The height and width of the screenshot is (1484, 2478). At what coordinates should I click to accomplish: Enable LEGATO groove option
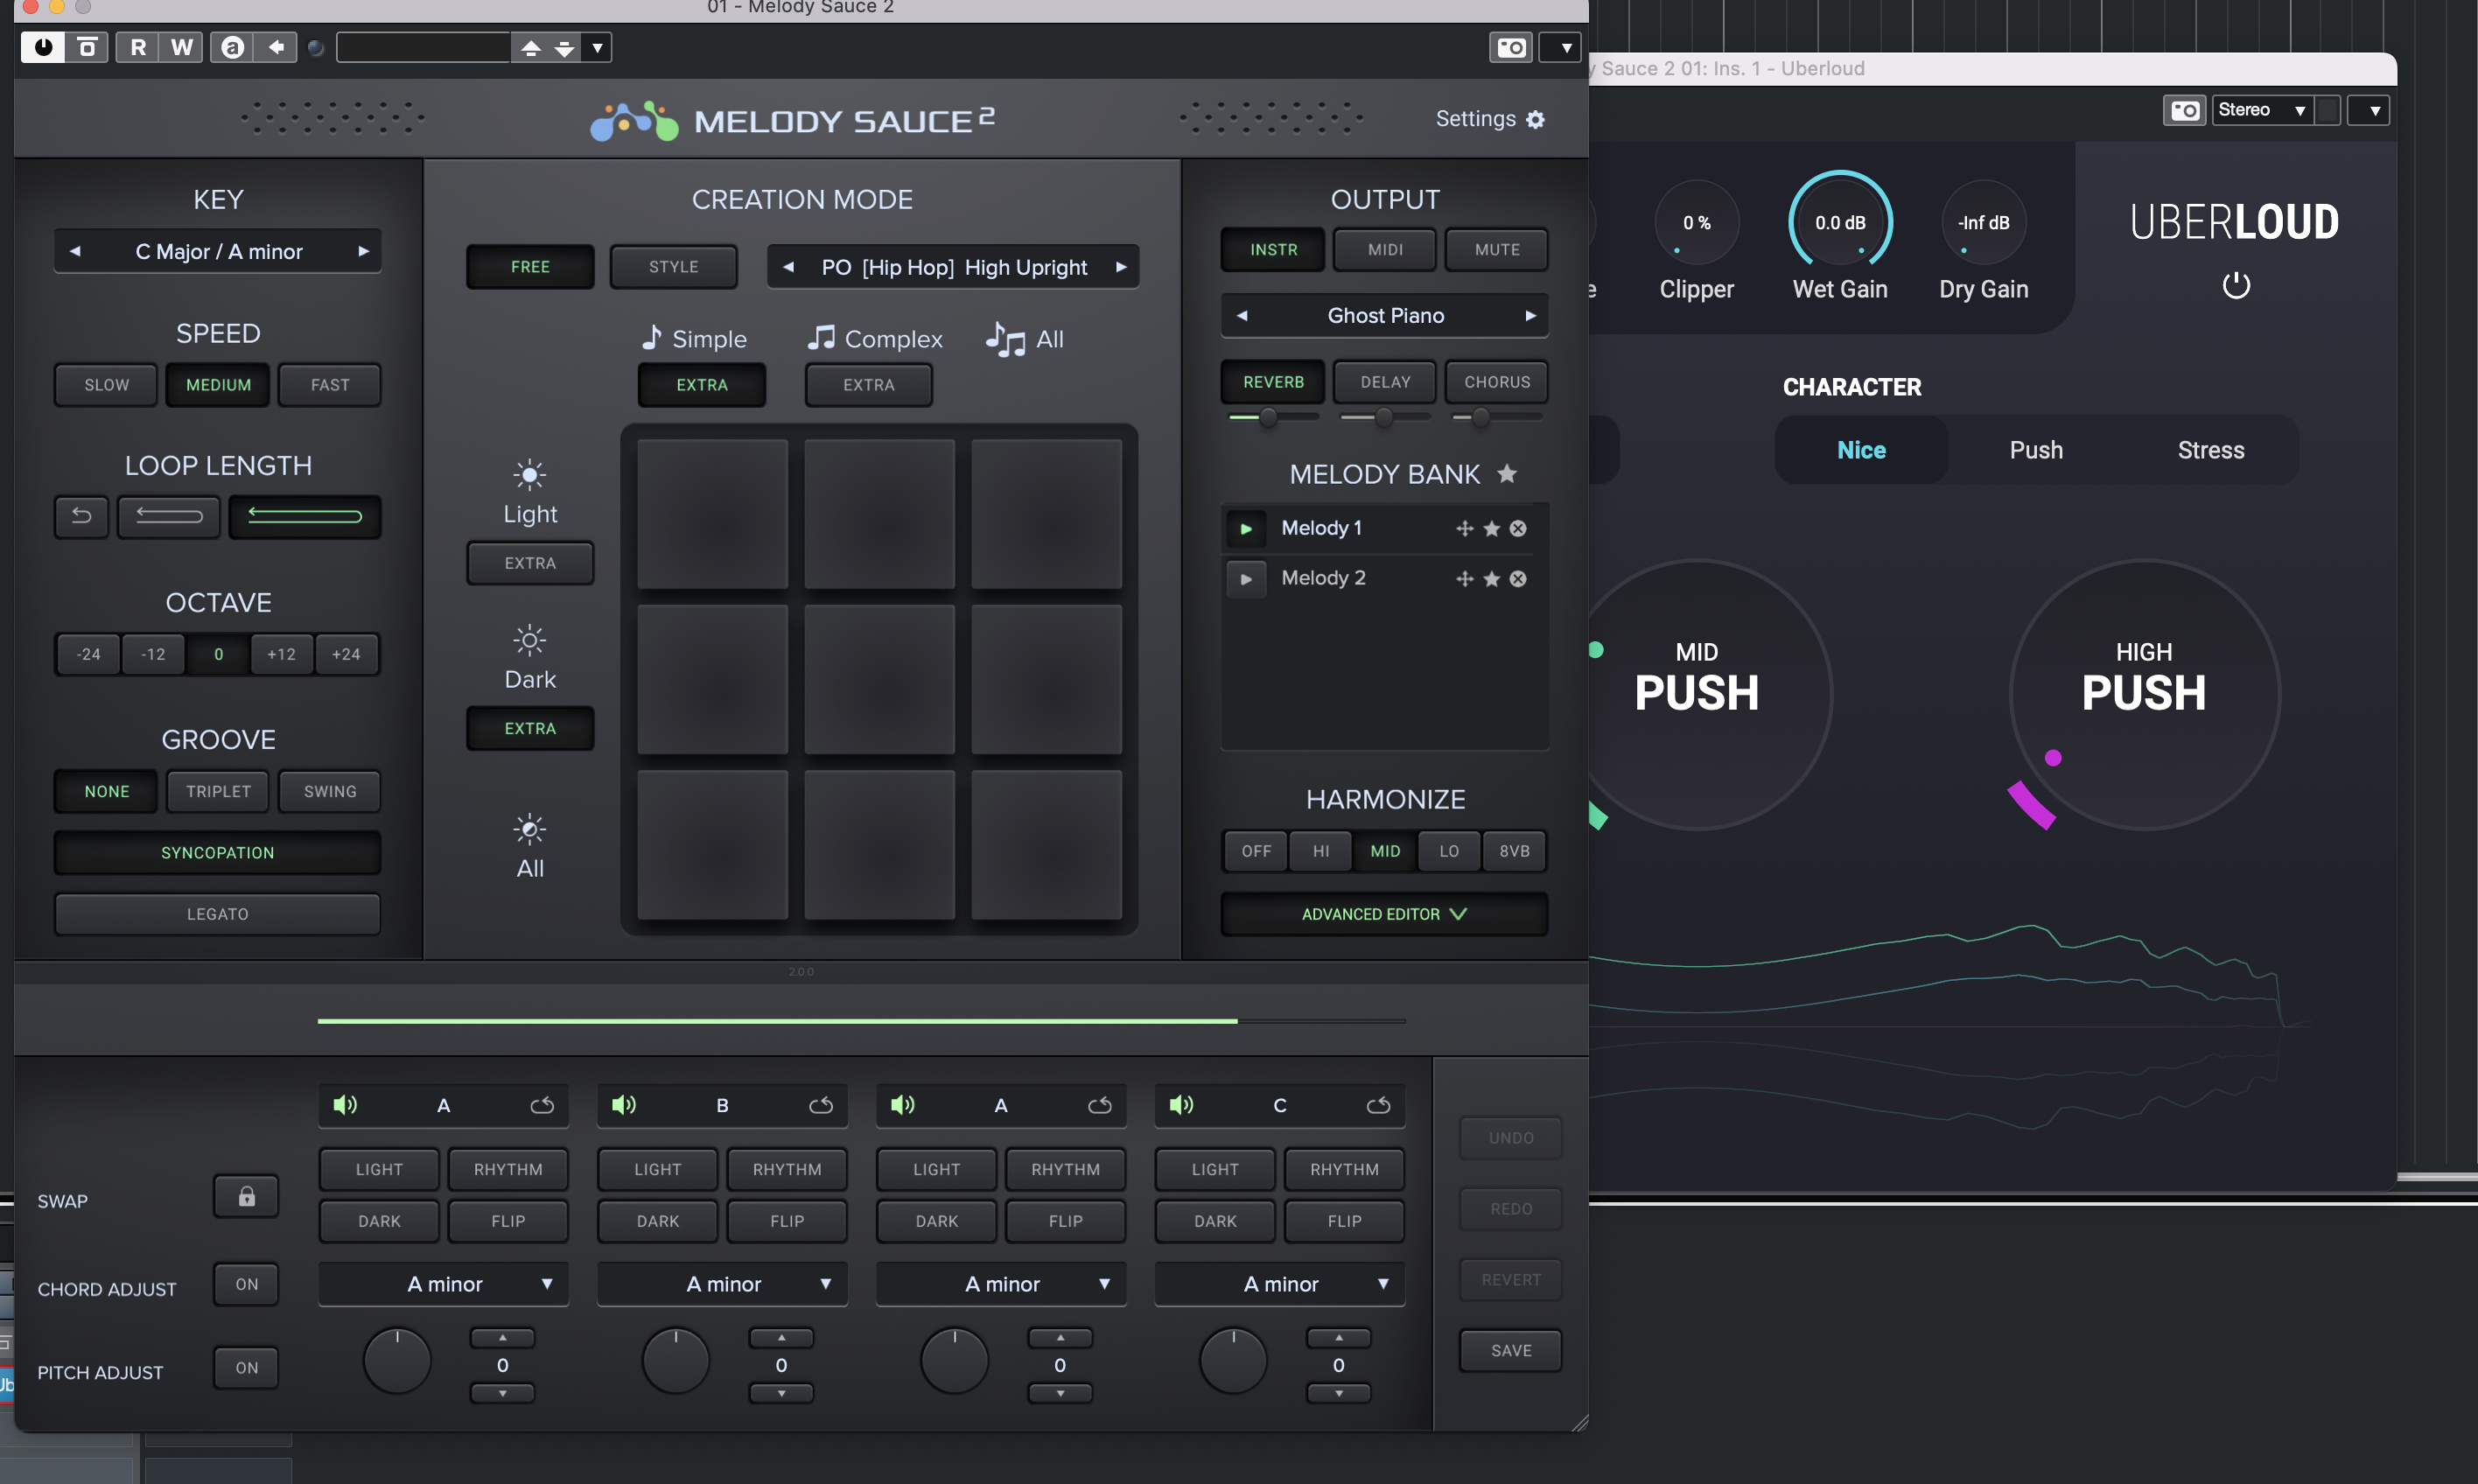tap(217, 914)
